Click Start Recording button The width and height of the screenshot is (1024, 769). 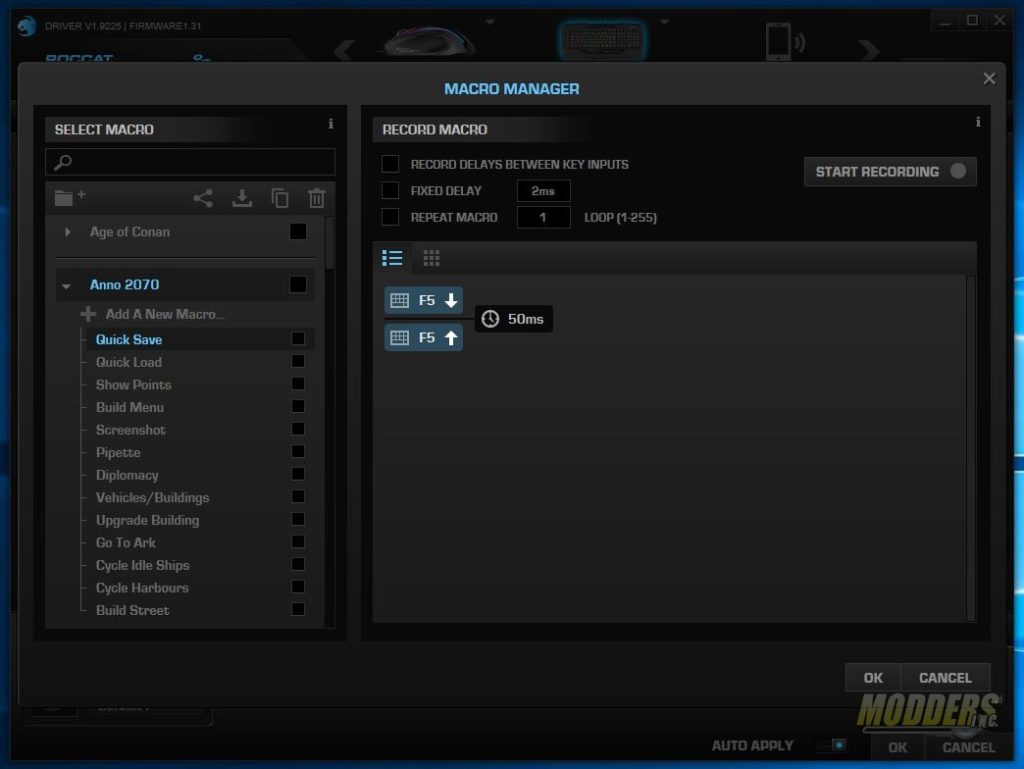pyautogui.click(x=890, y=172)
